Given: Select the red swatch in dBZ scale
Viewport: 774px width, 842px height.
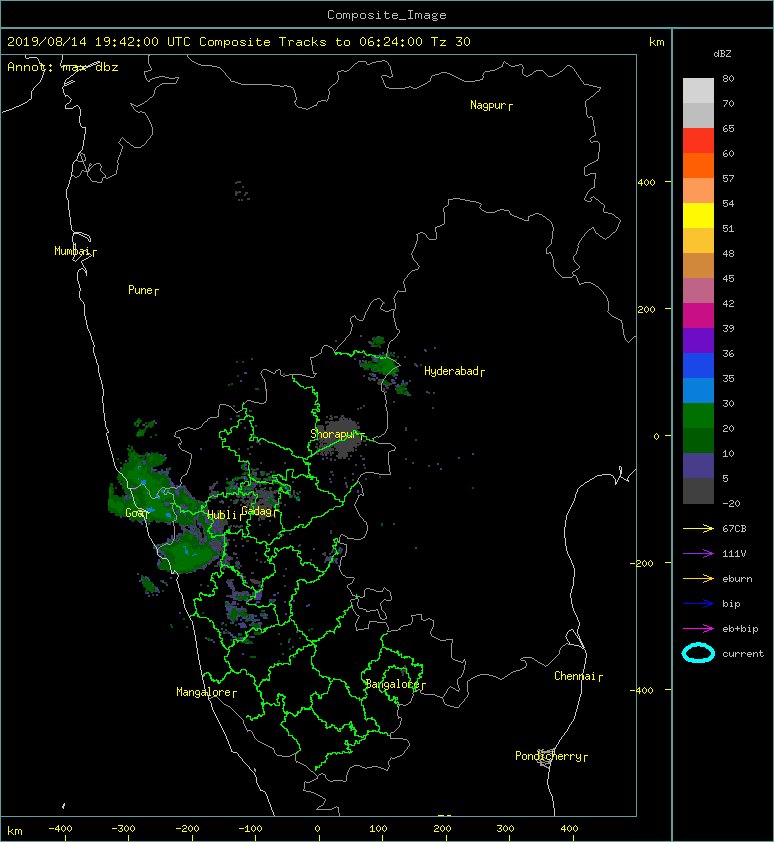Looking at the screenshot, I should coord(698,140).
